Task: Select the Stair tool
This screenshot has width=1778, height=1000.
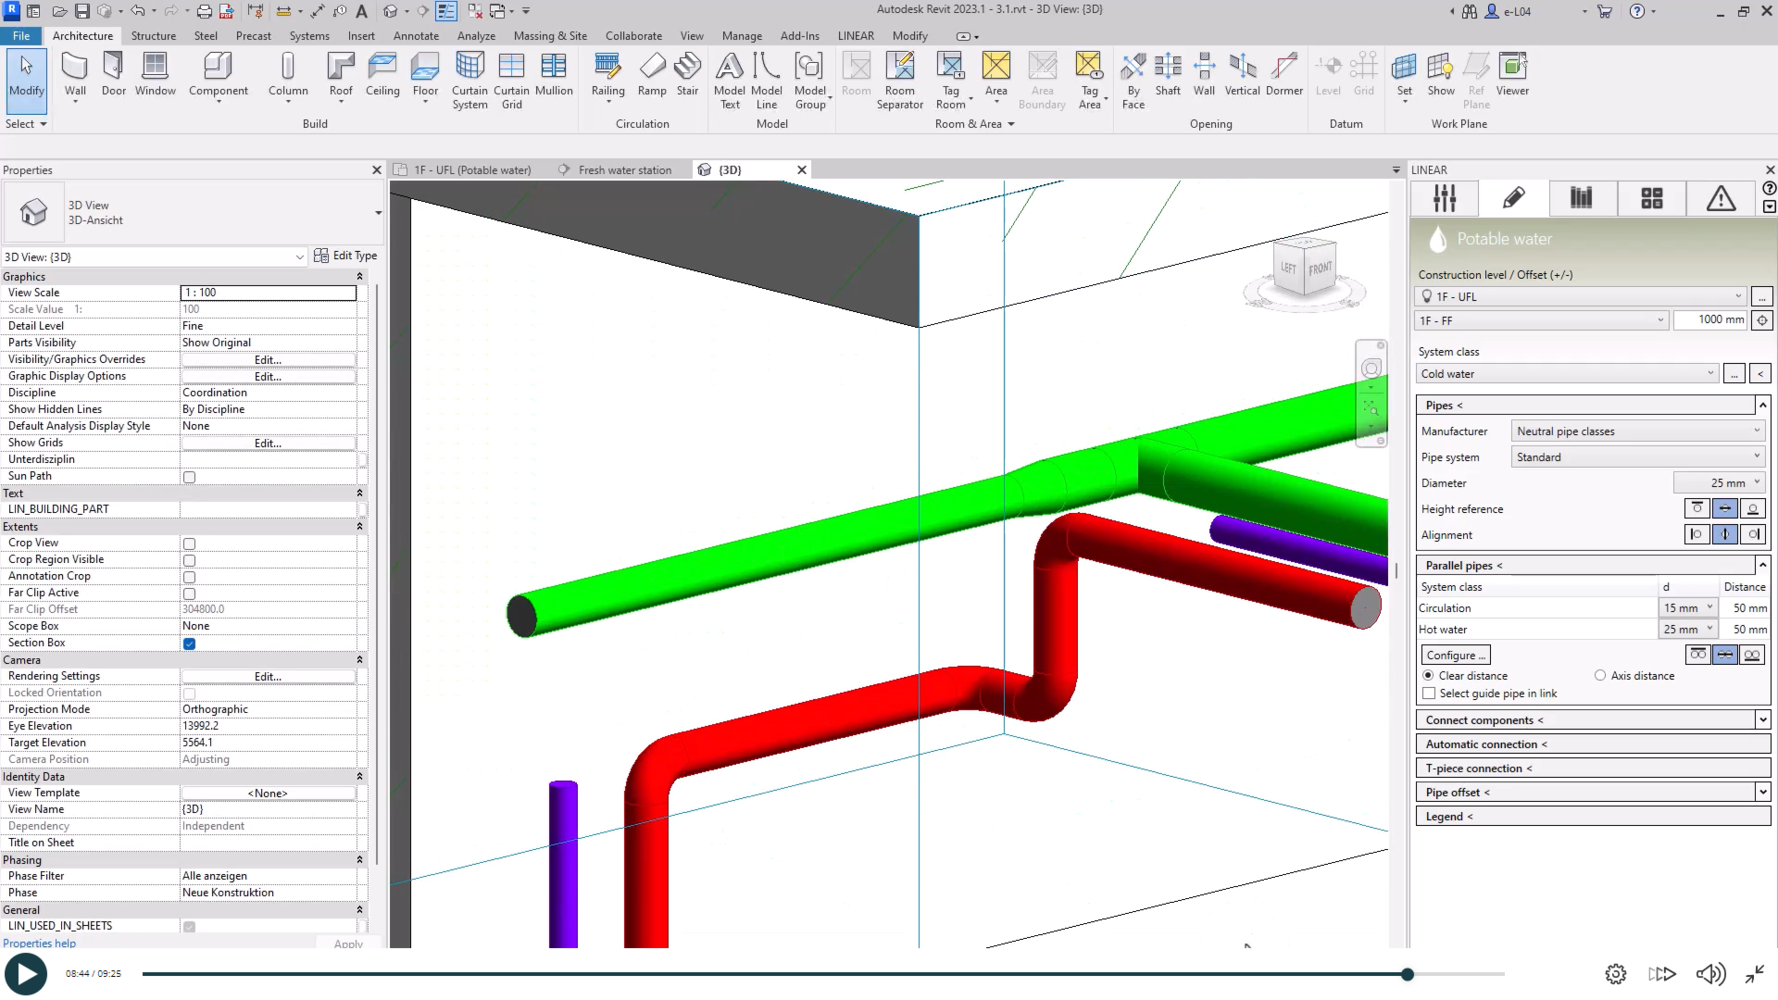Action: (x=687, y=75)
